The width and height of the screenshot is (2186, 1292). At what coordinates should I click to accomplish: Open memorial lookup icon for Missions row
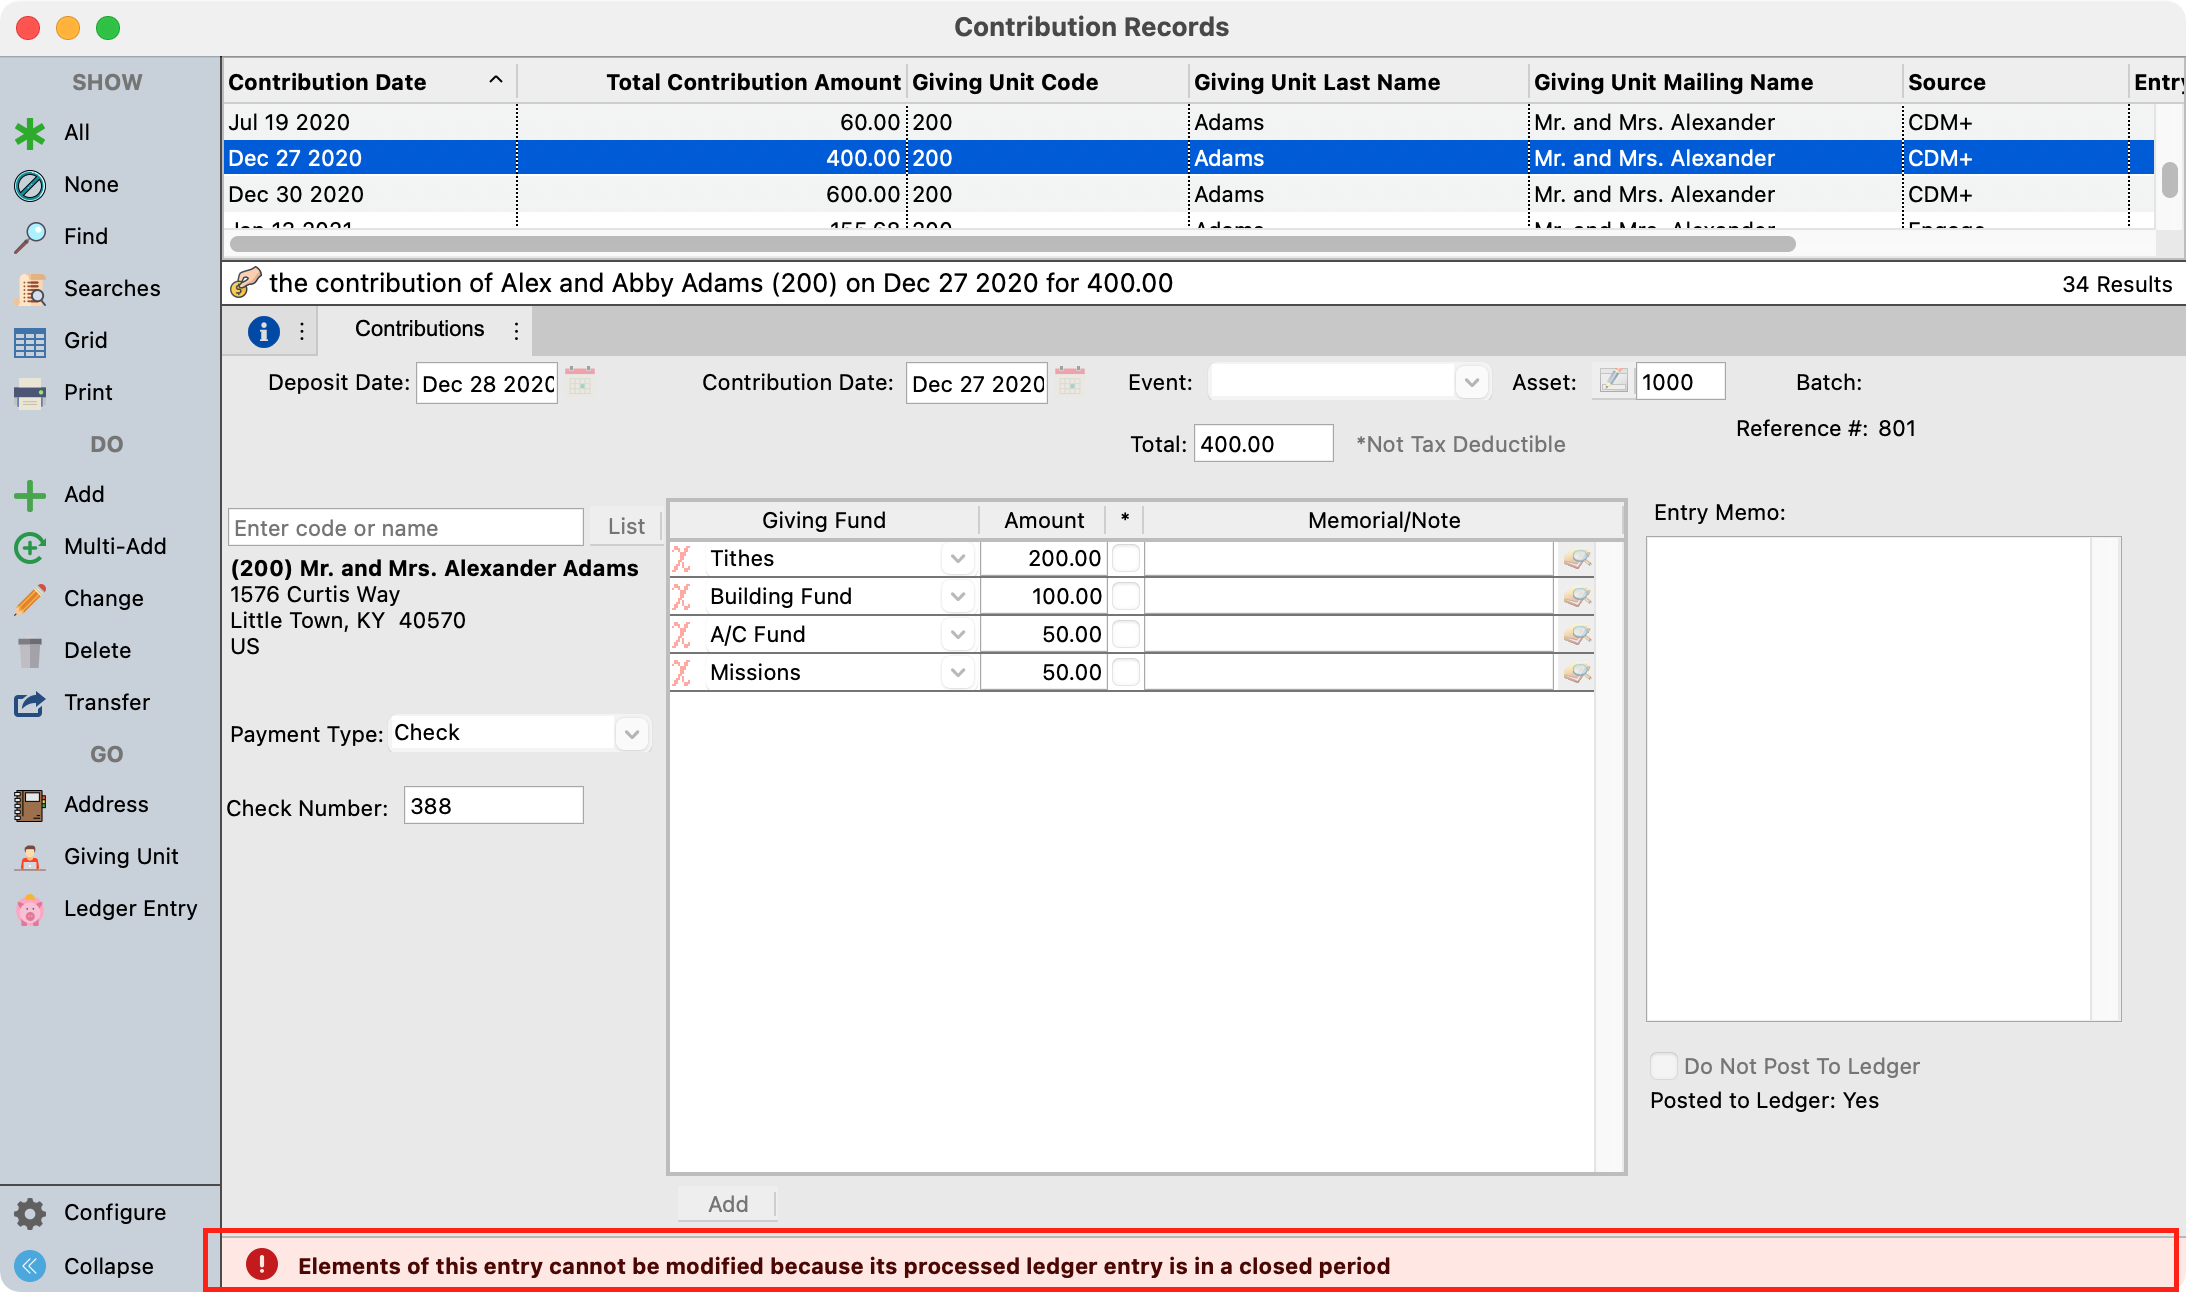[x=1576, y=673]
